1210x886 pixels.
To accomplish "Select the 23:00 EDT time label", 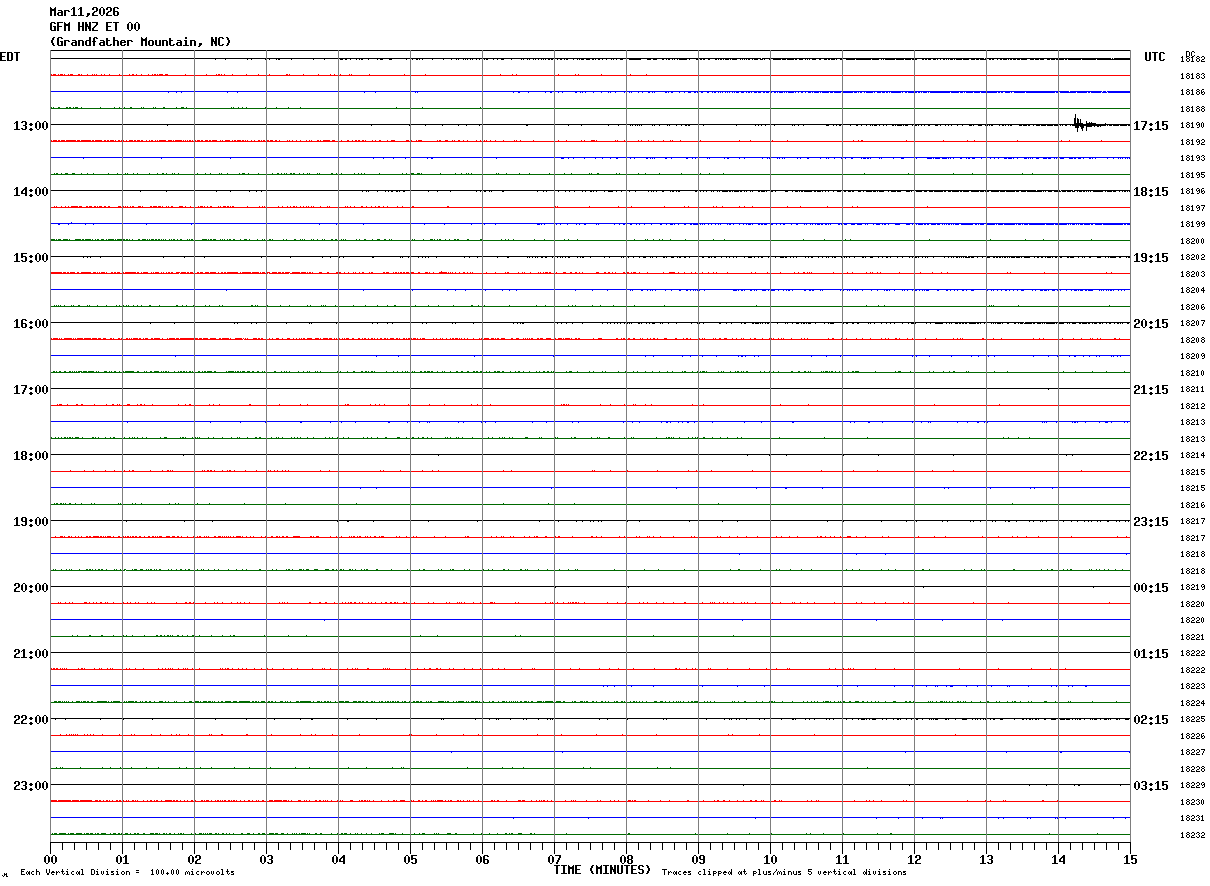I will 30,786.
